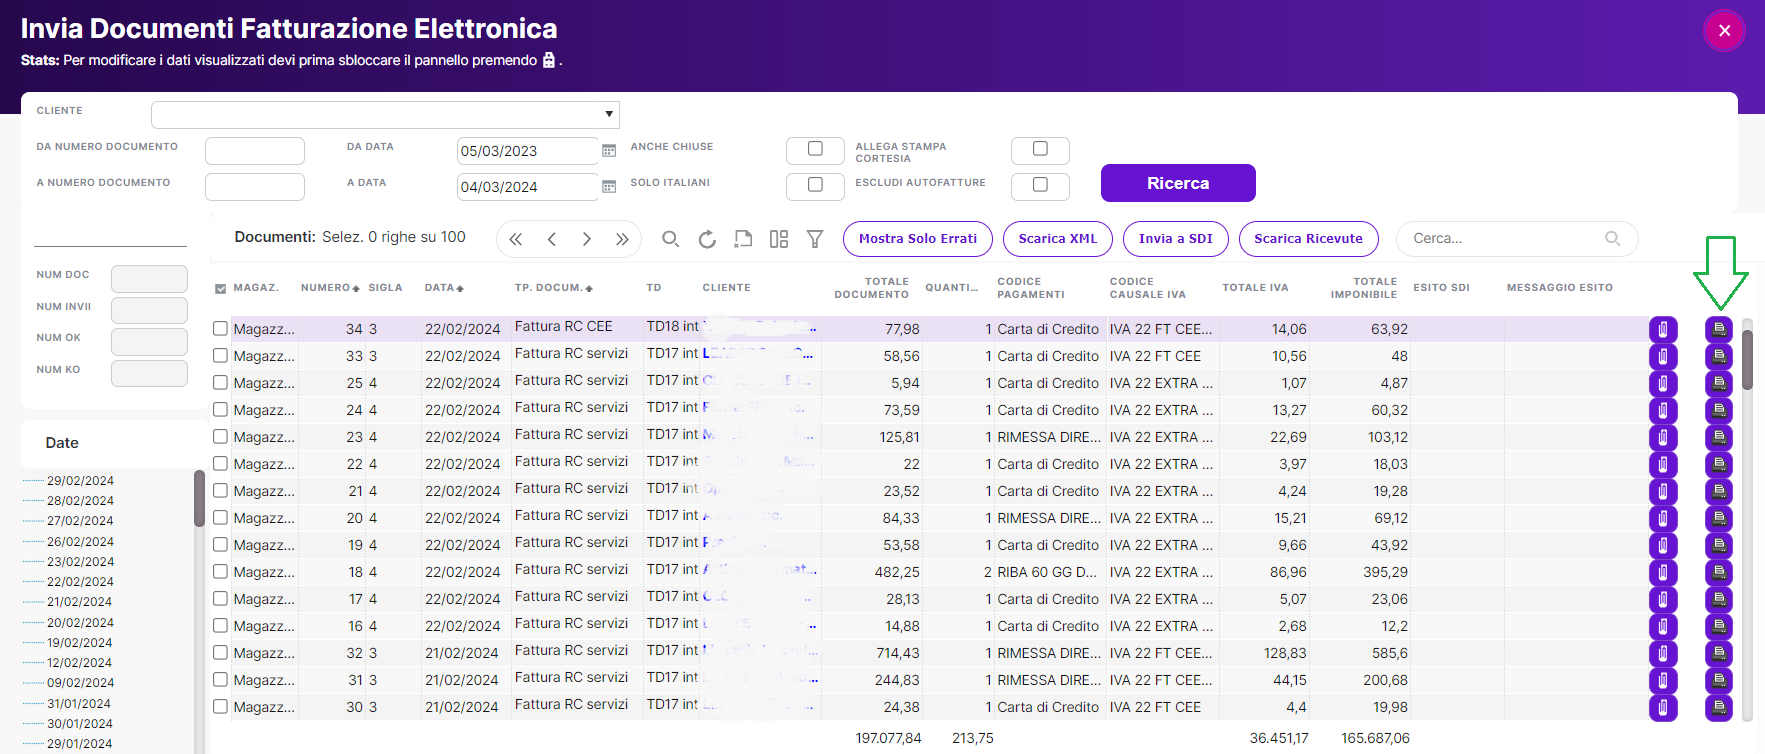Open attachment for document number 34
Viewport: 1765px width, 754px height.
click(1663, 329)
